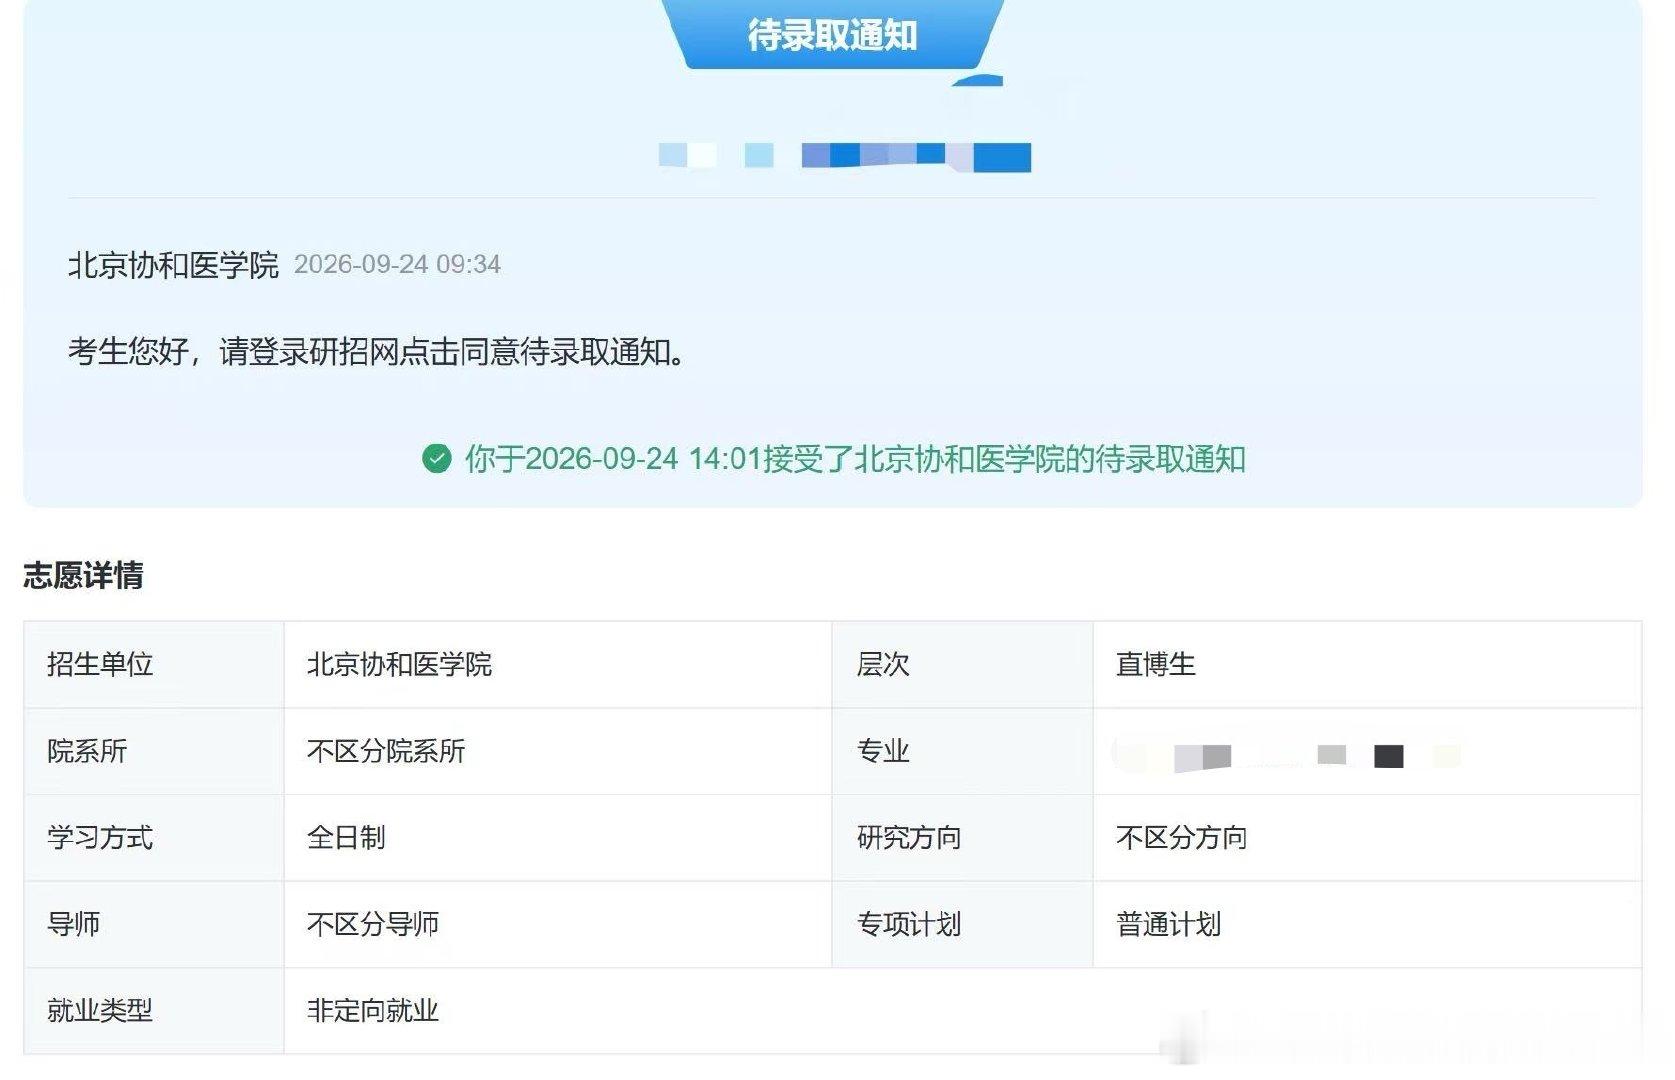Click the 专项计划 label cell
Viewport: 1675px width, 1080px height.
tap(962, 925)
